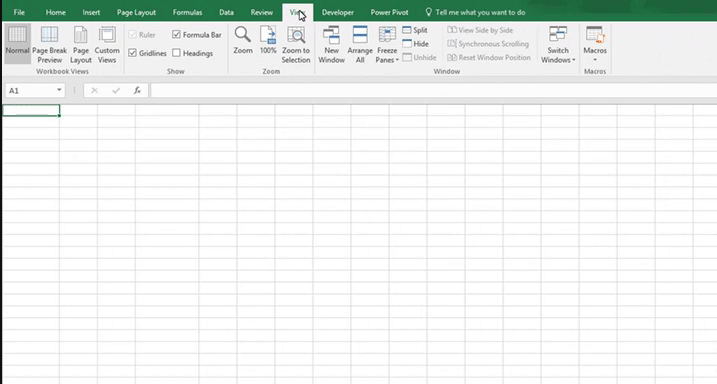Screen dimensions: 717x384
Task: Open the Formulas ribbon tab
Action: coord(187,12)
